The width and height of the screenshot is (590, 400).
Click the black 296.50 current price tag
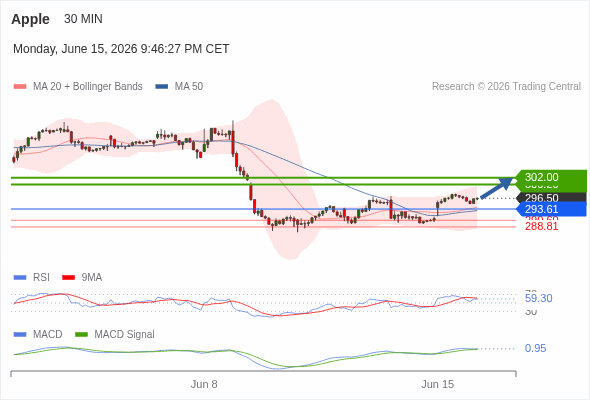click(x=552, y=198)
